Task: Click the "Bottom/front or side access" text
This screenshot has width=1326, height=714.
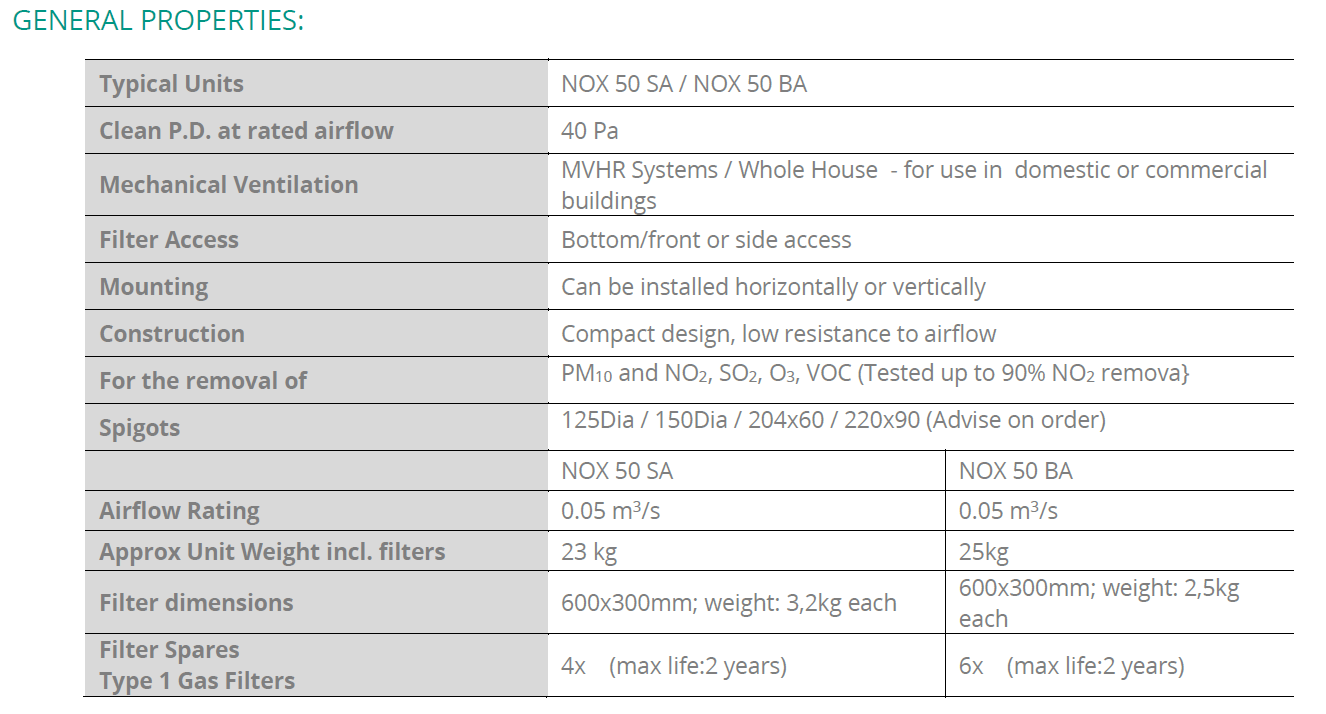Action: point(706,240)
